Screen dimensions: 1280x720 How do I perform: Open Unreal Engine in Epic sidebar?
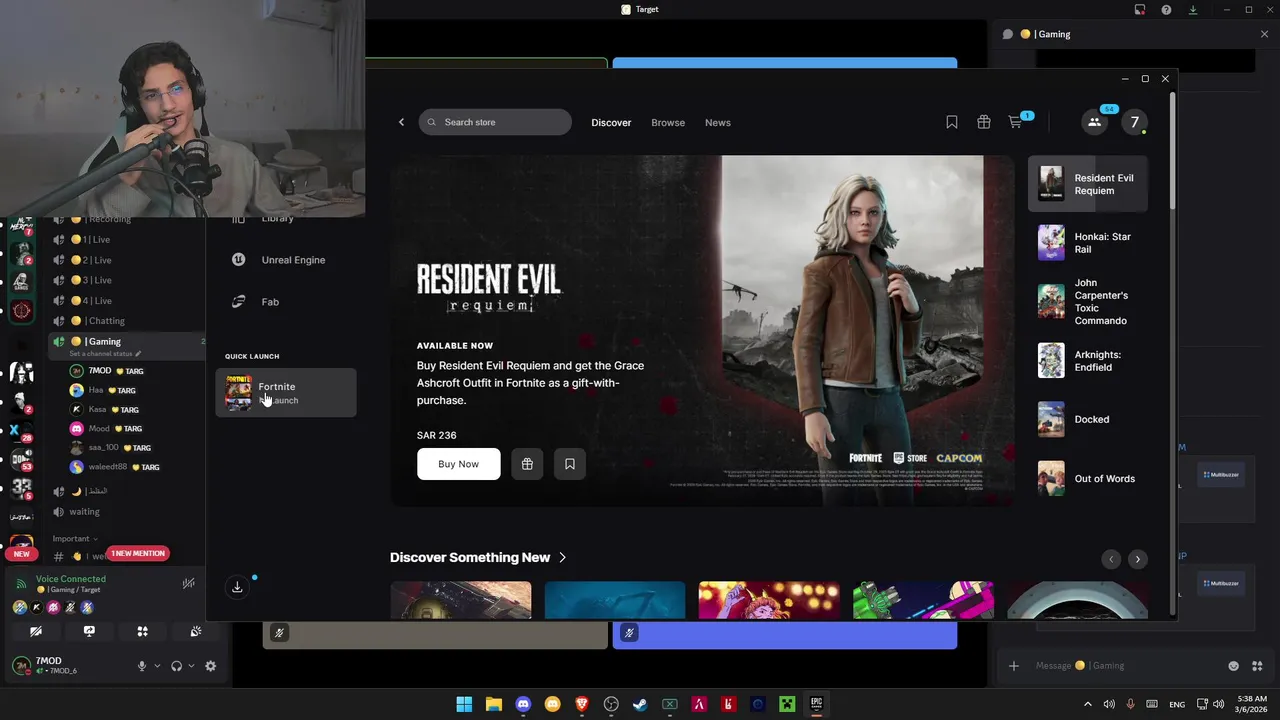(279, 260)
